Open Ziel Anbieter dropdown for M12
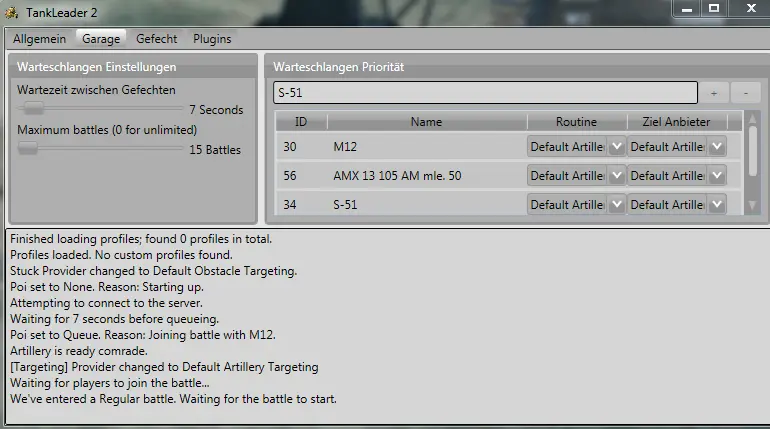Screen dimensions: 770x429 (x=717, y=147)
